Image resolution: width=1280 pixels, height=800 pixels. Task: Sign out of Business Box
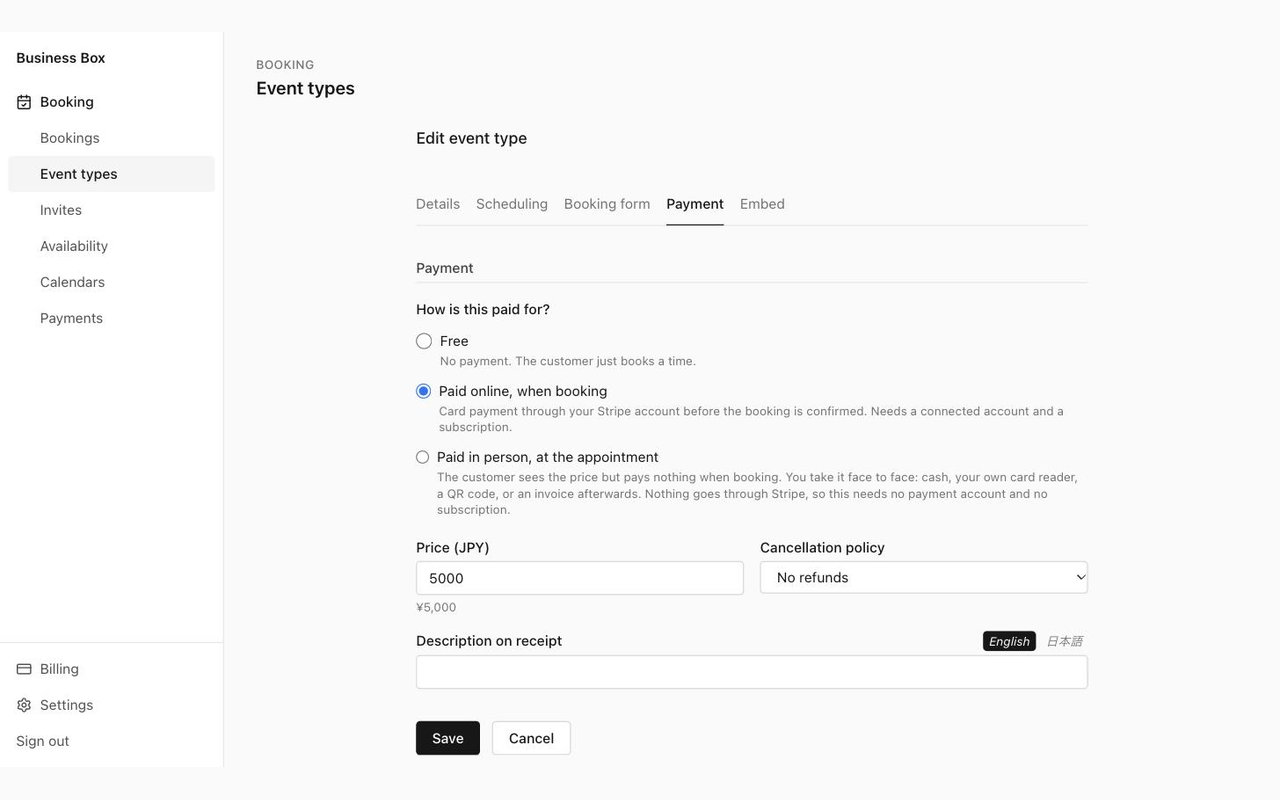pyautogui.click(x=43, y=741)
